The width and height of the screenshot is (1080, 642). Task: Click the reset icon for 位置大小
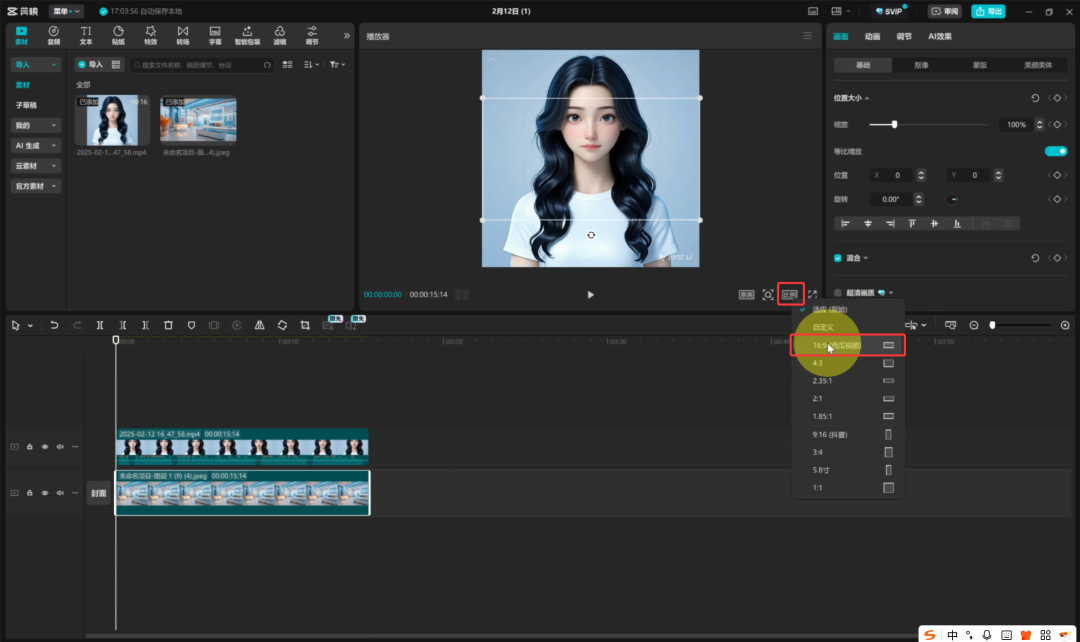coord(1035,98)
